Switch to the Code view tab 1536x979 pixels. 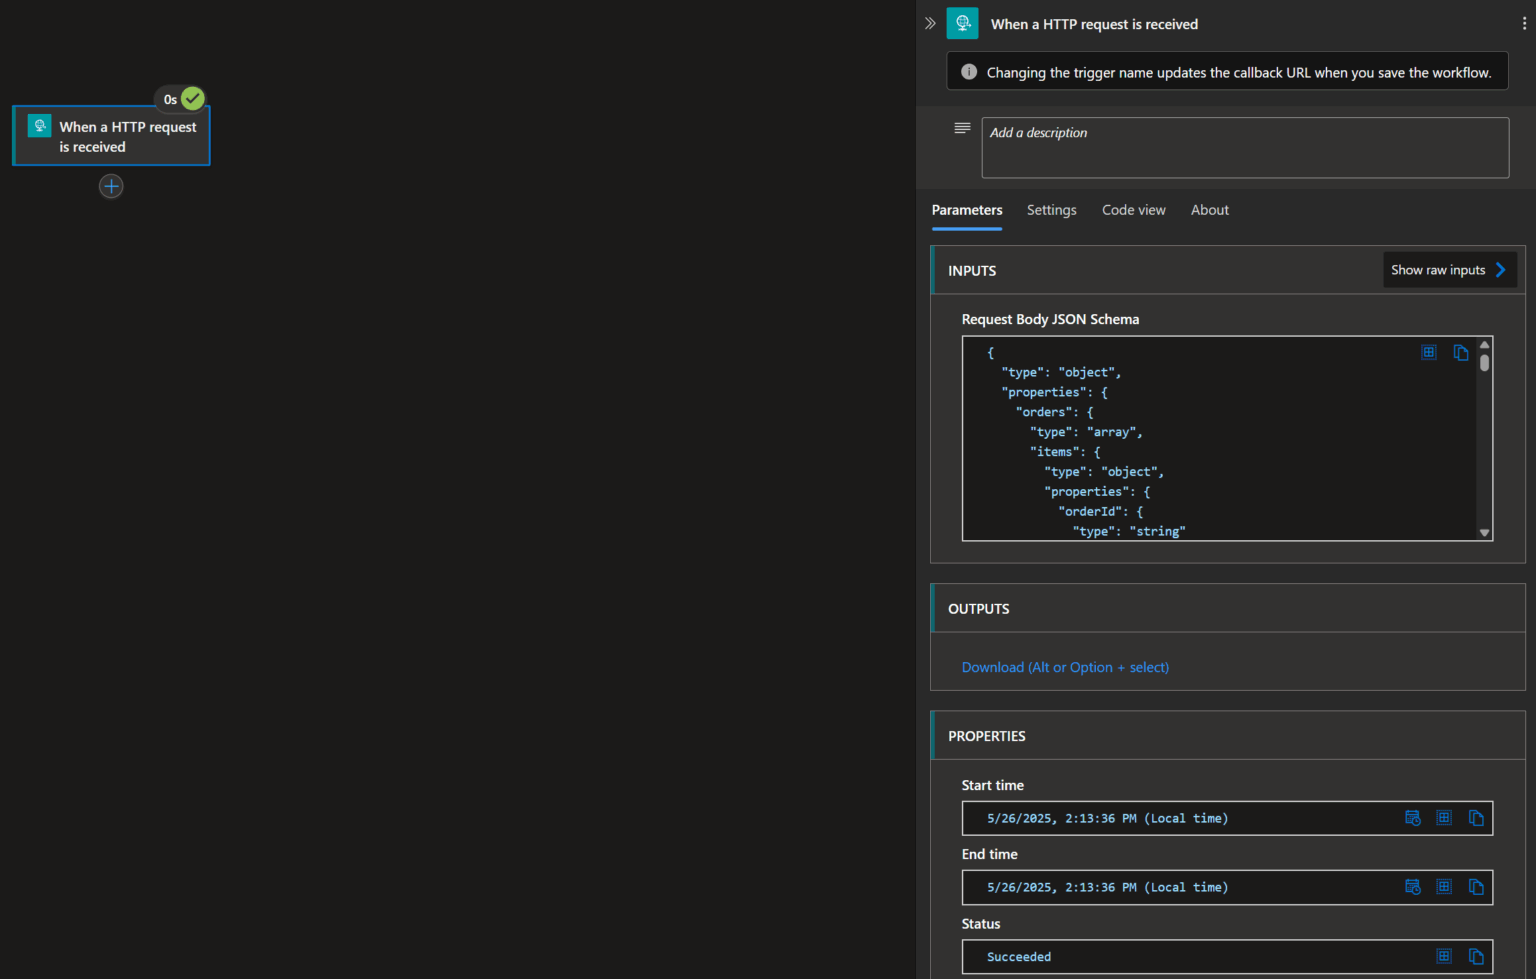click(x=1133, y=210)
